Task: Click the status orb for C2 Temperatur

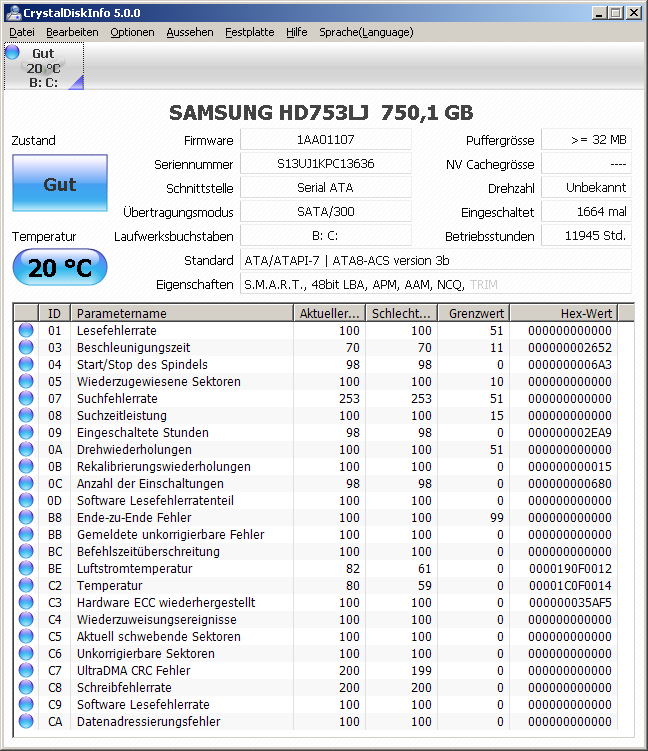Action: 26,585
